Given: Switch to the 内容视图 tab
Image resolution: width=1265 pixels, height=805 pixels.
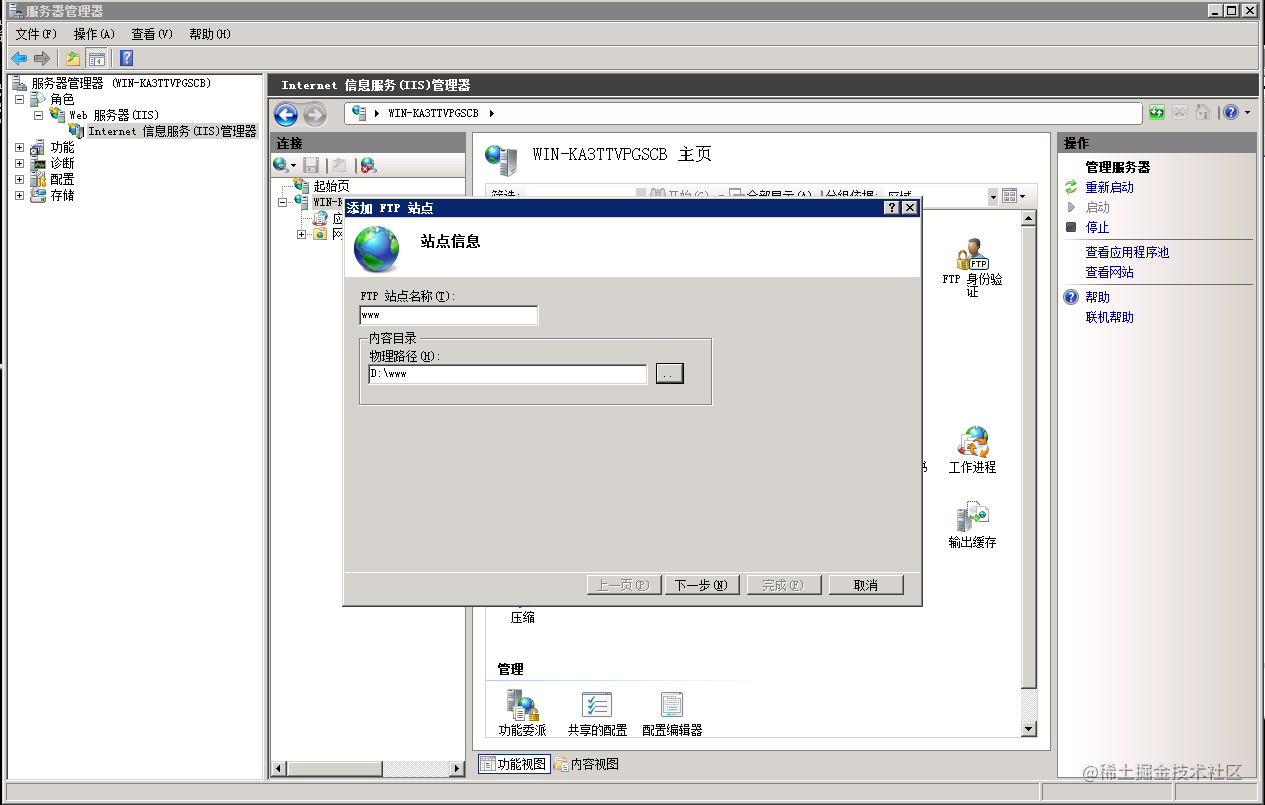Looking at the screenshot, I should click(x=587, y=764).
